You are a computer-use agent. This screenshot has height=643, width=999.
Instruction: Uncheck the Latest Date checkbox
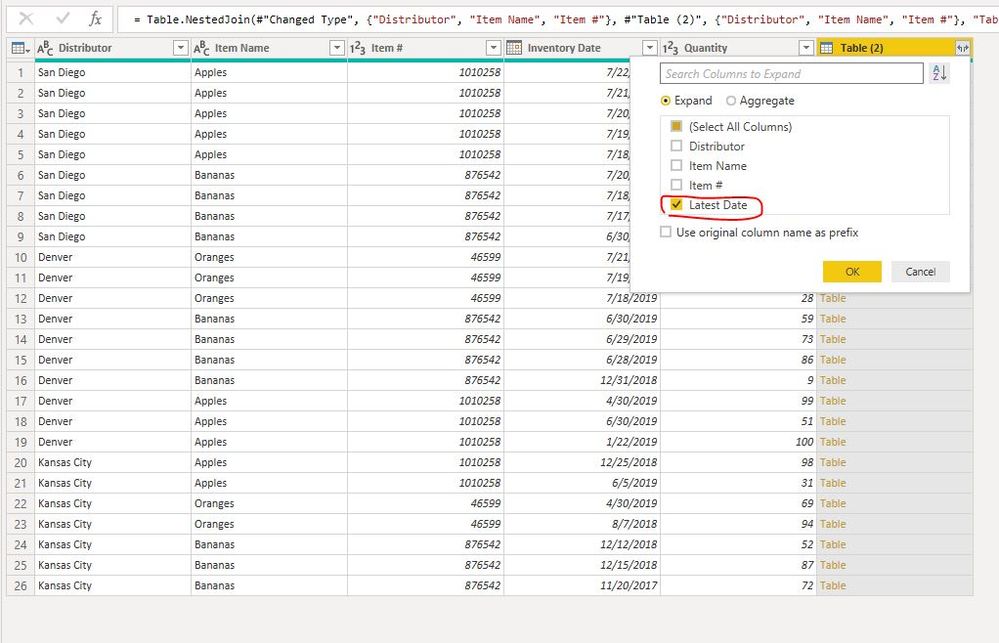pos(676,205)
